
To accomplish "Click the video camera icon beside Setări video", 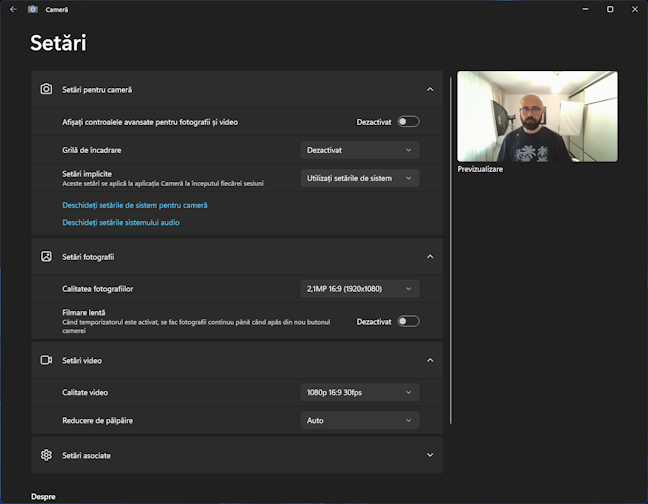I will (46, 360).
